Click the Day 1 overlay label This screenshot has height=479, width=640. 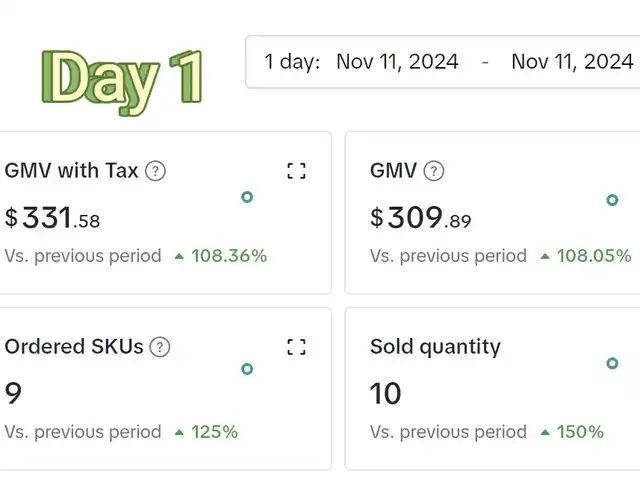click(122, 81)
